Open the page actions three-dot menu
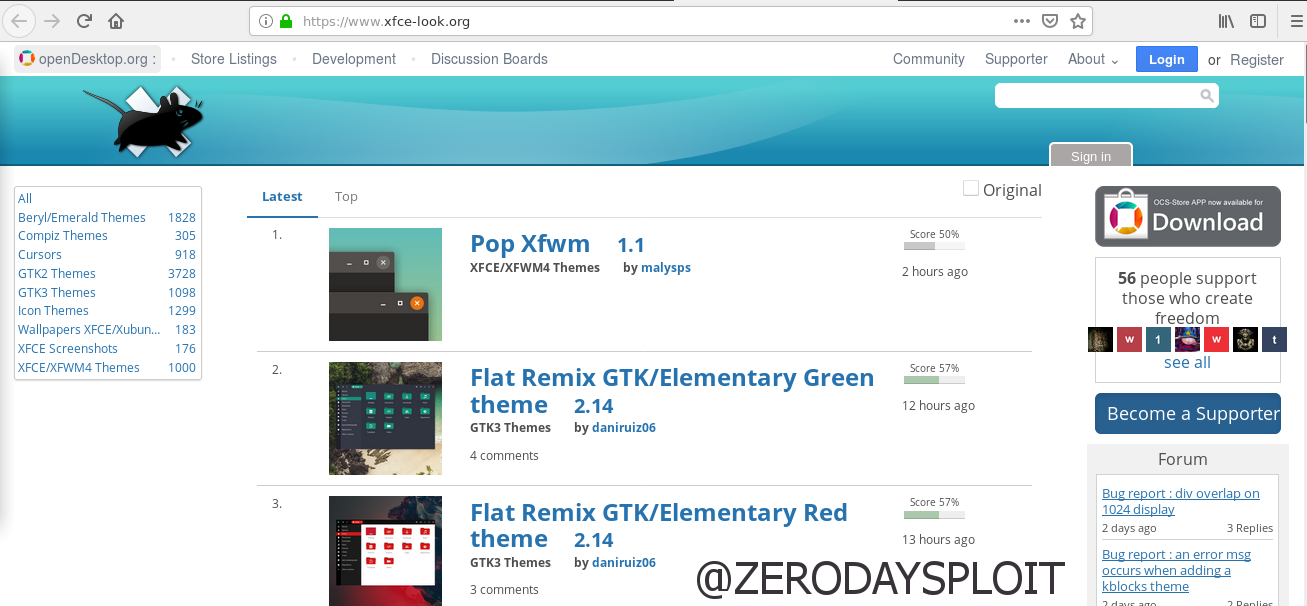 (x=1021, y=21)
